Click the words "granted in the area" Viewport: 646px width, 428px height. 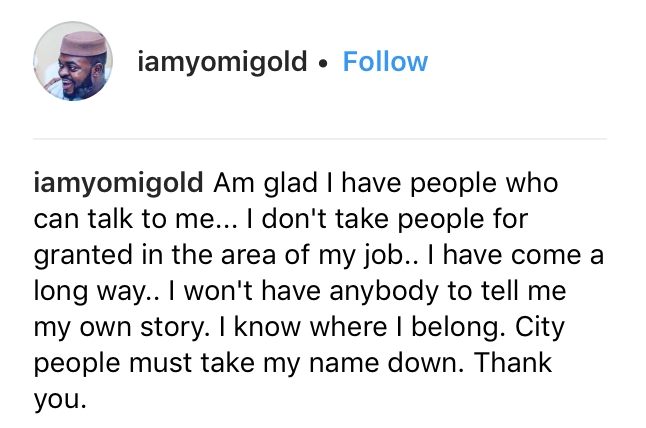143,255
